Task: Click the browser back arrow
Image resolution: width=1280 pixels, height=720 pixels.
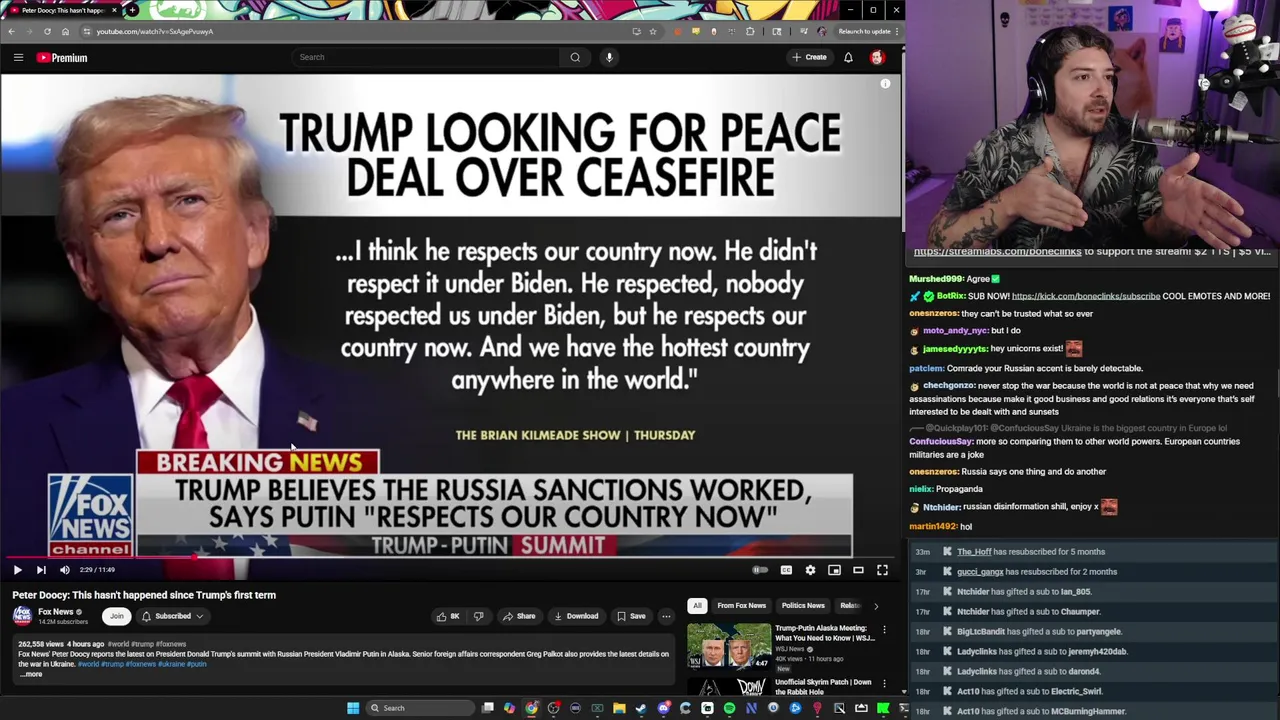Action: click(x=11, y=31)
